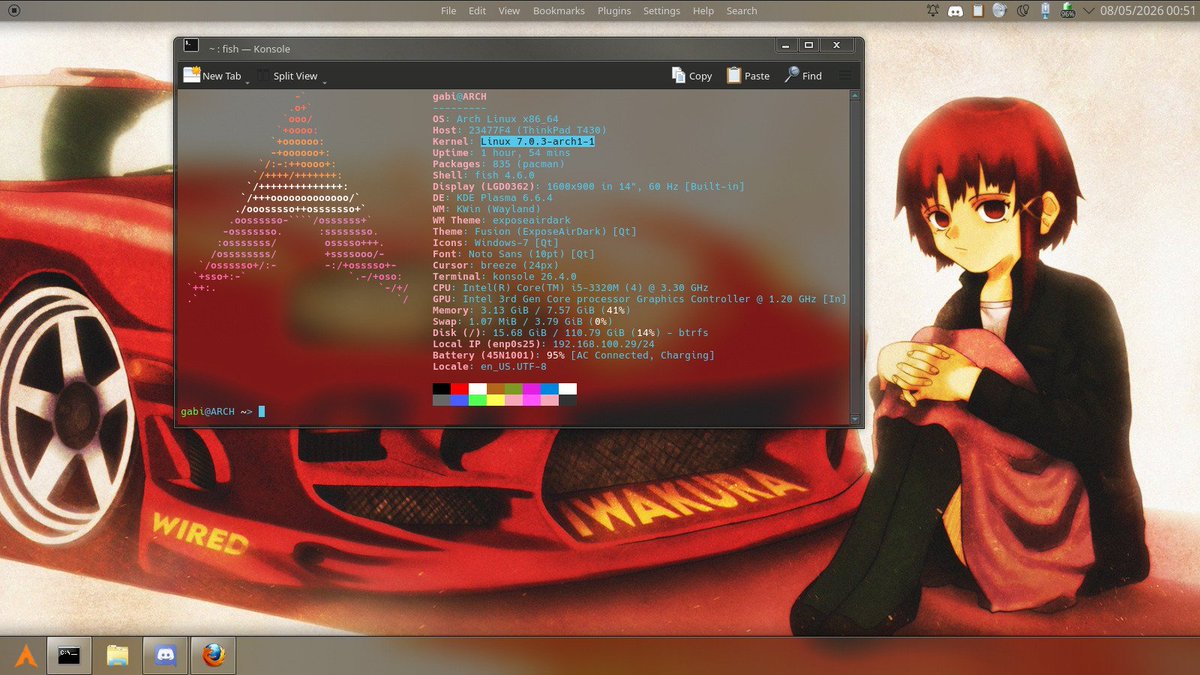This screenshot has height=675, width=1200.
Task: Click highlighted text 'Linux 7.0.3-arch1-1'
Action: [538, 142]
